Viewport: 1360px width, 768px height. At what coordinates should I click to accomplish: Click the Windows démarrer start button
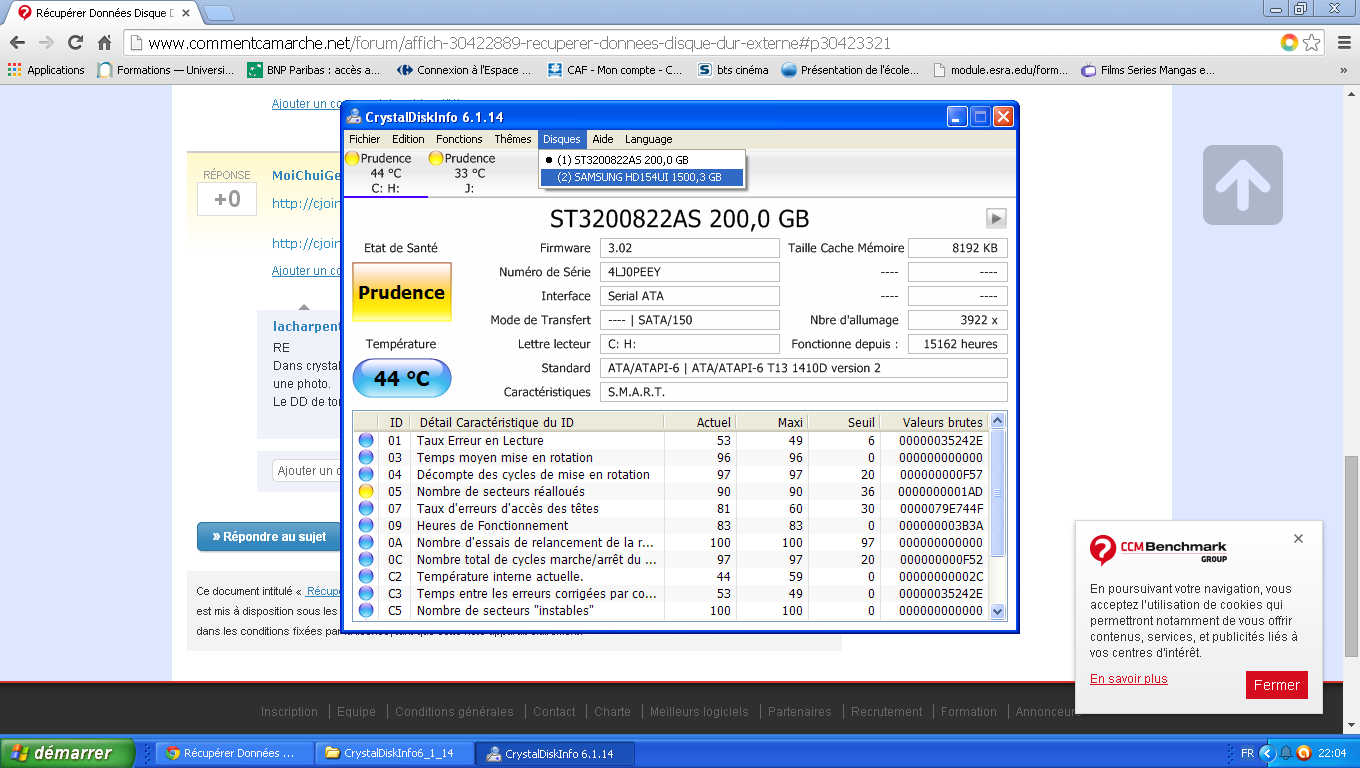pyautogui.click(x=67, y=753)
